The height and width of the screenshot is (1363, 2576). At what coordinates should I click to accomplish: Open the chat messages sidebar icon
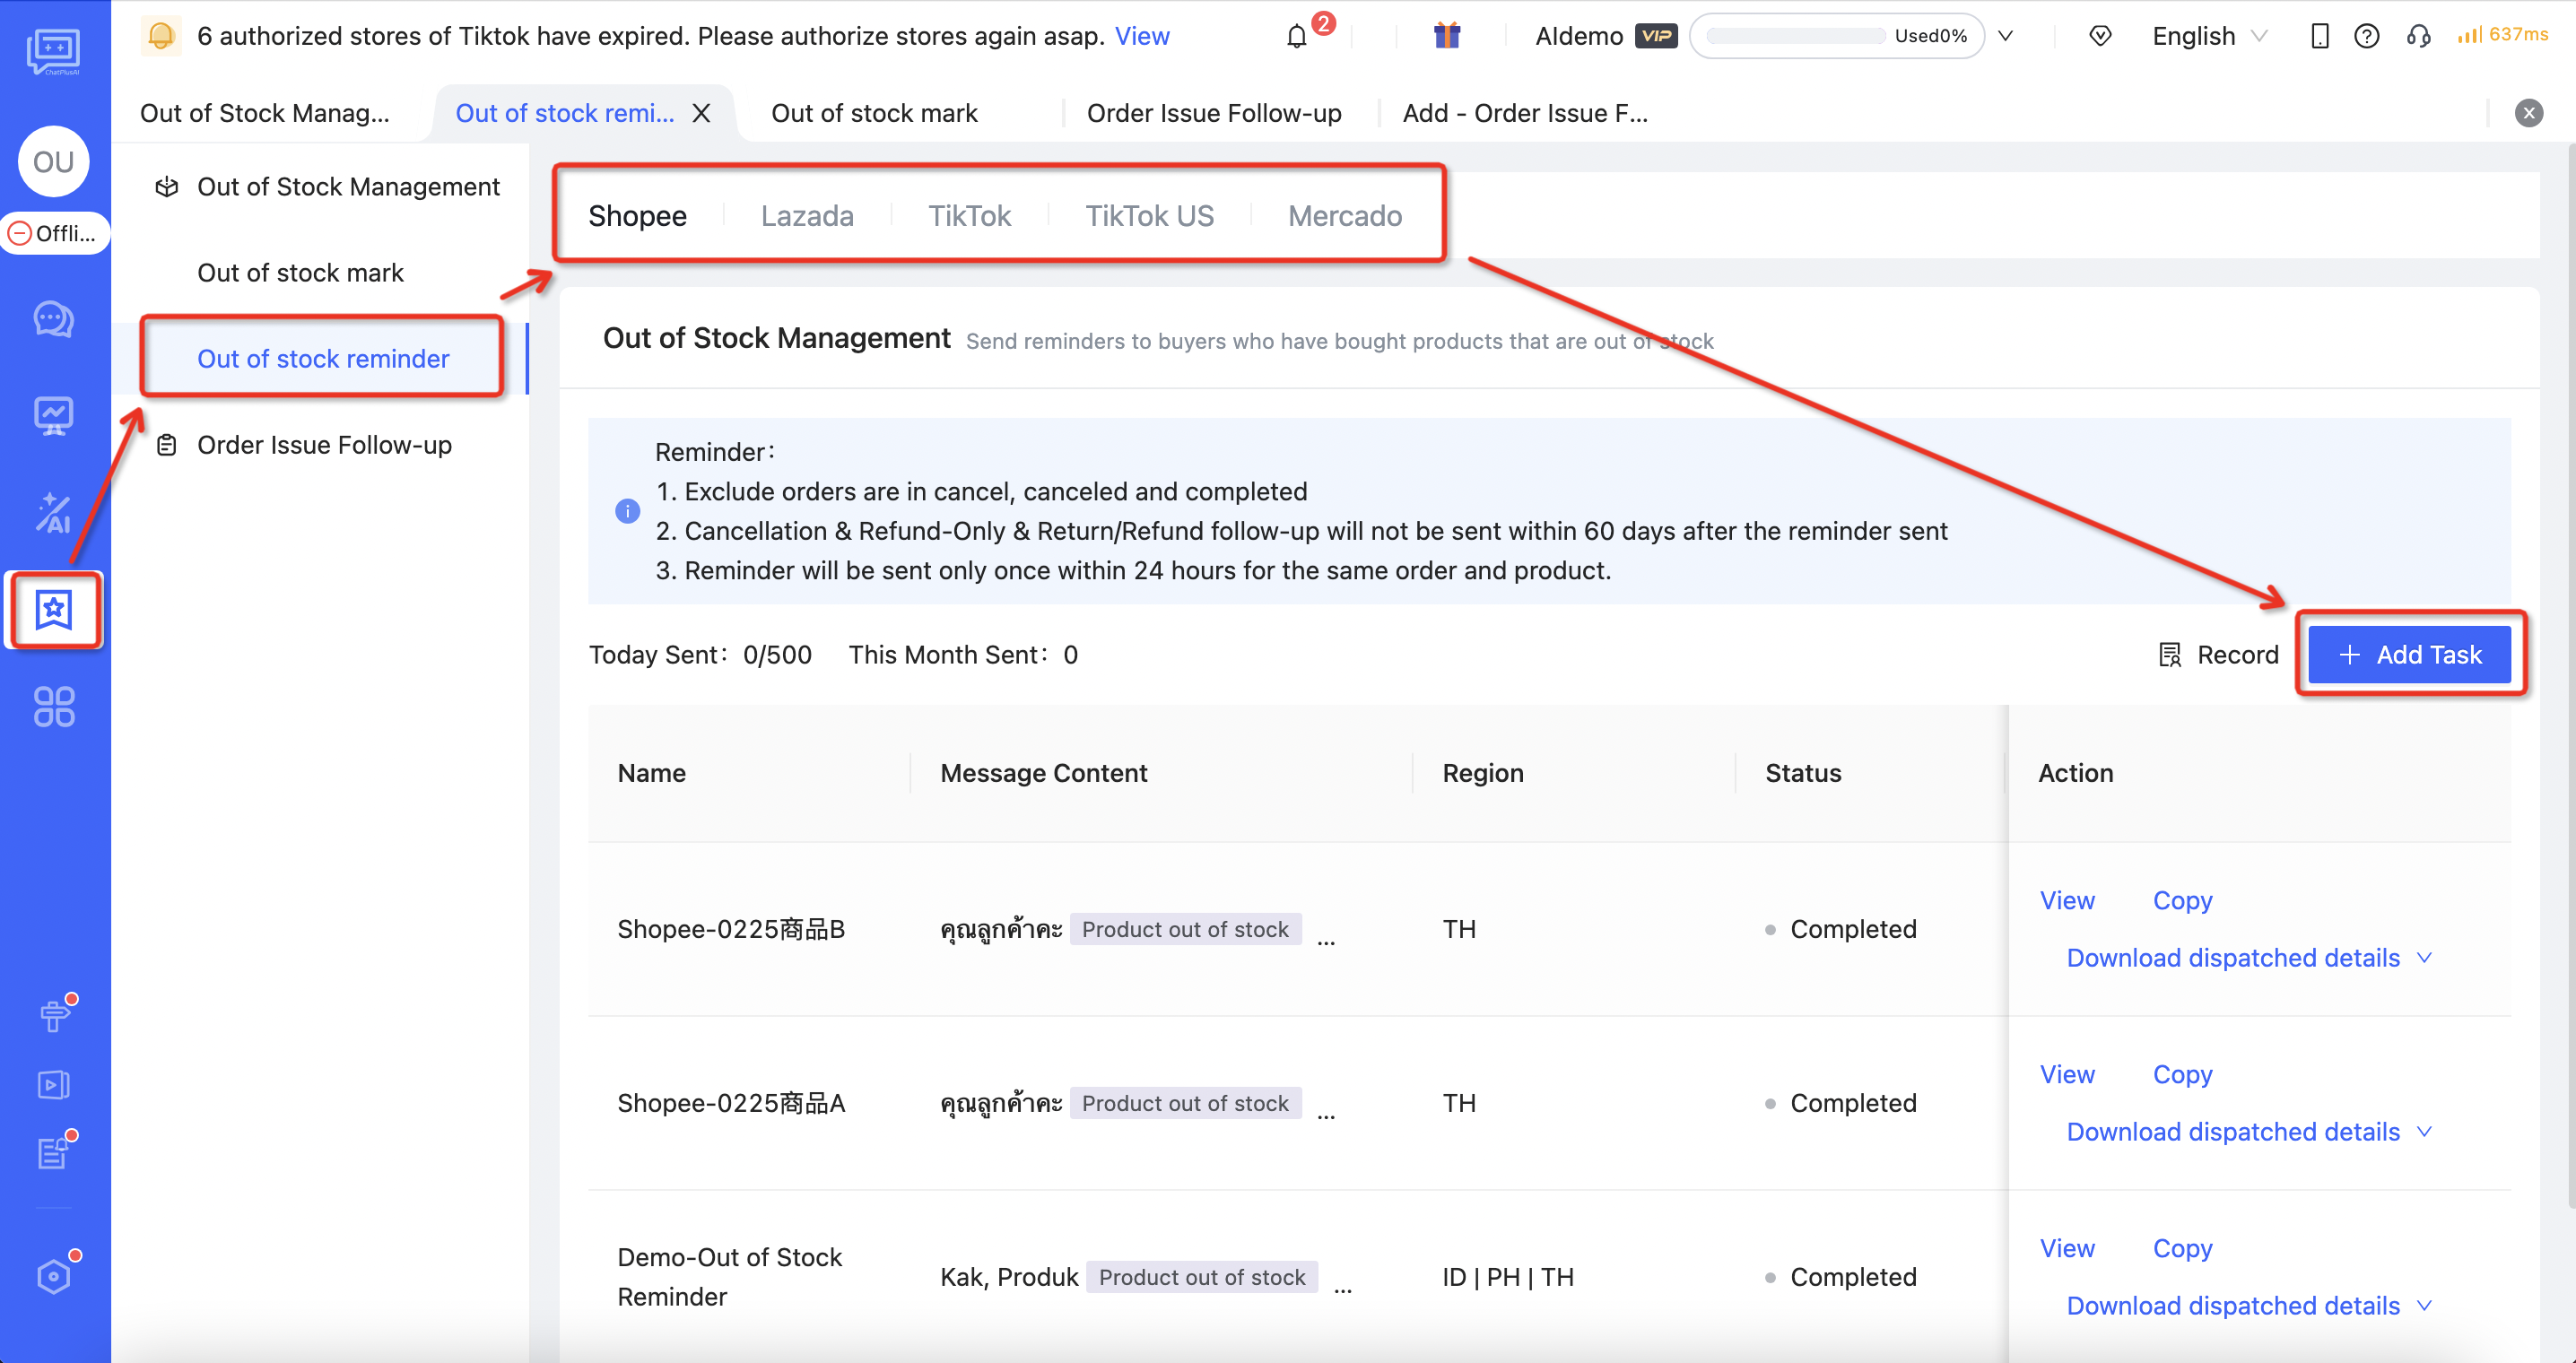coord(54,320)
